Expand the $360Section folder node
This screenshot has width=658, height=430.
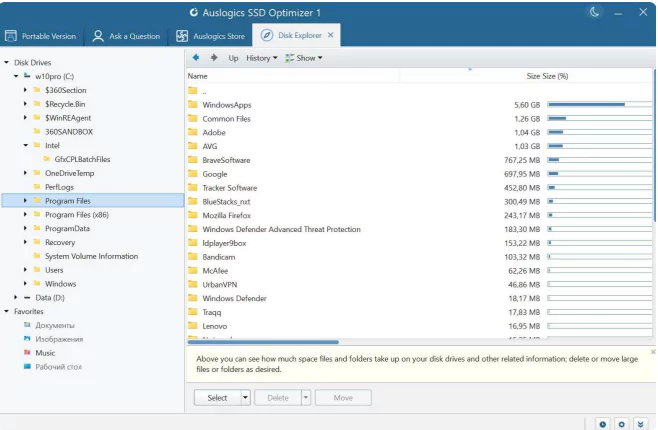[25, 90]
